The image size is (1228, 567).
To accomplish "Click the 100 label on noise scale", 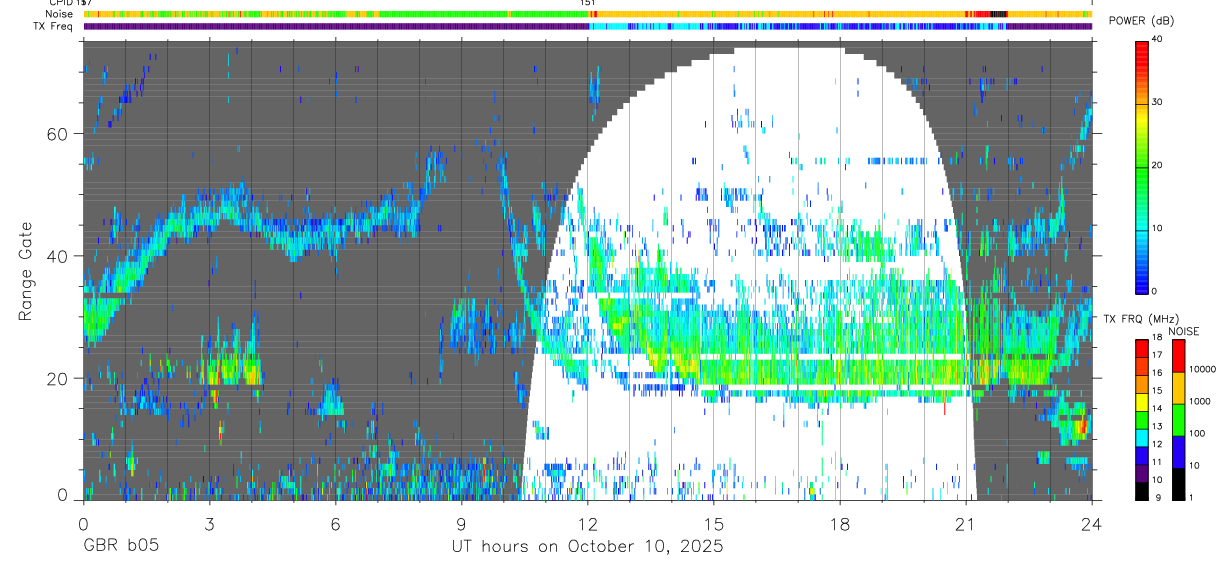I will (1197, 433).
